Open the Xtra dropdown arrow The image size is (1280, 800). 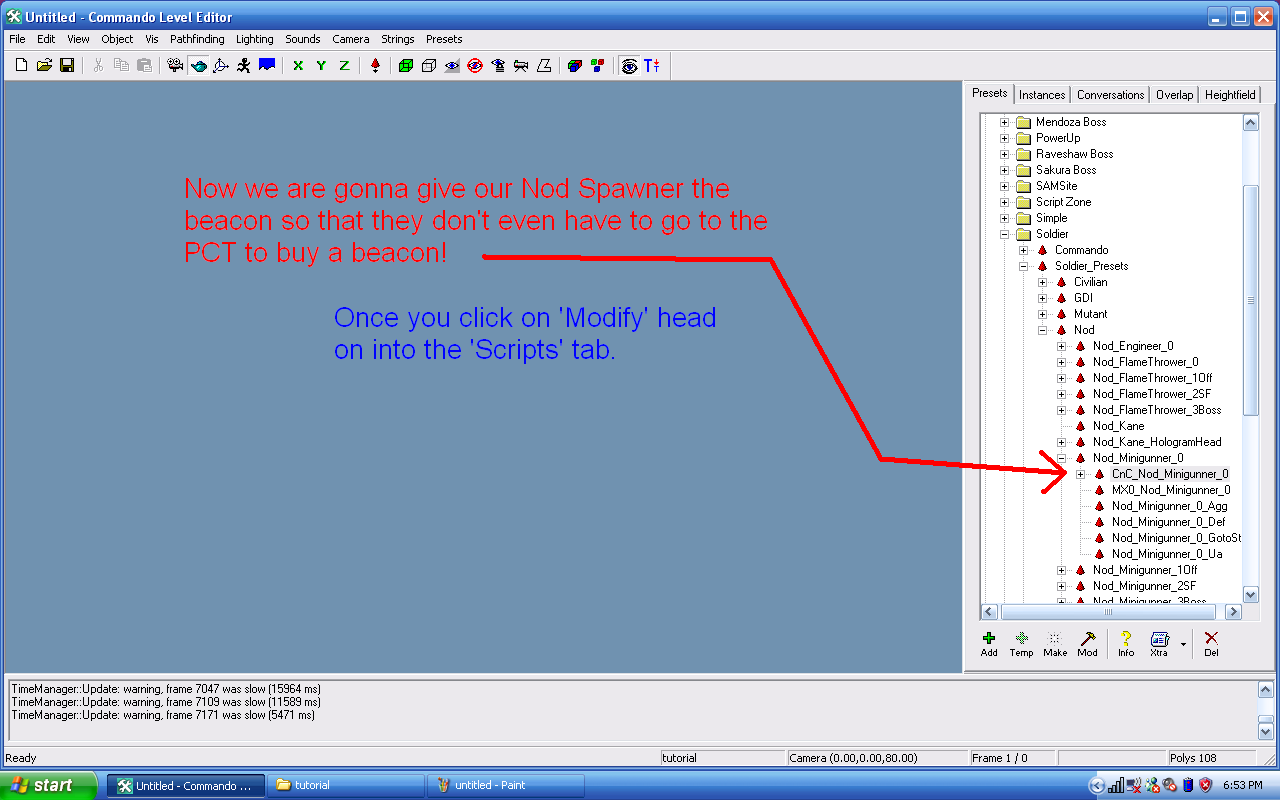click(1183, 644)
